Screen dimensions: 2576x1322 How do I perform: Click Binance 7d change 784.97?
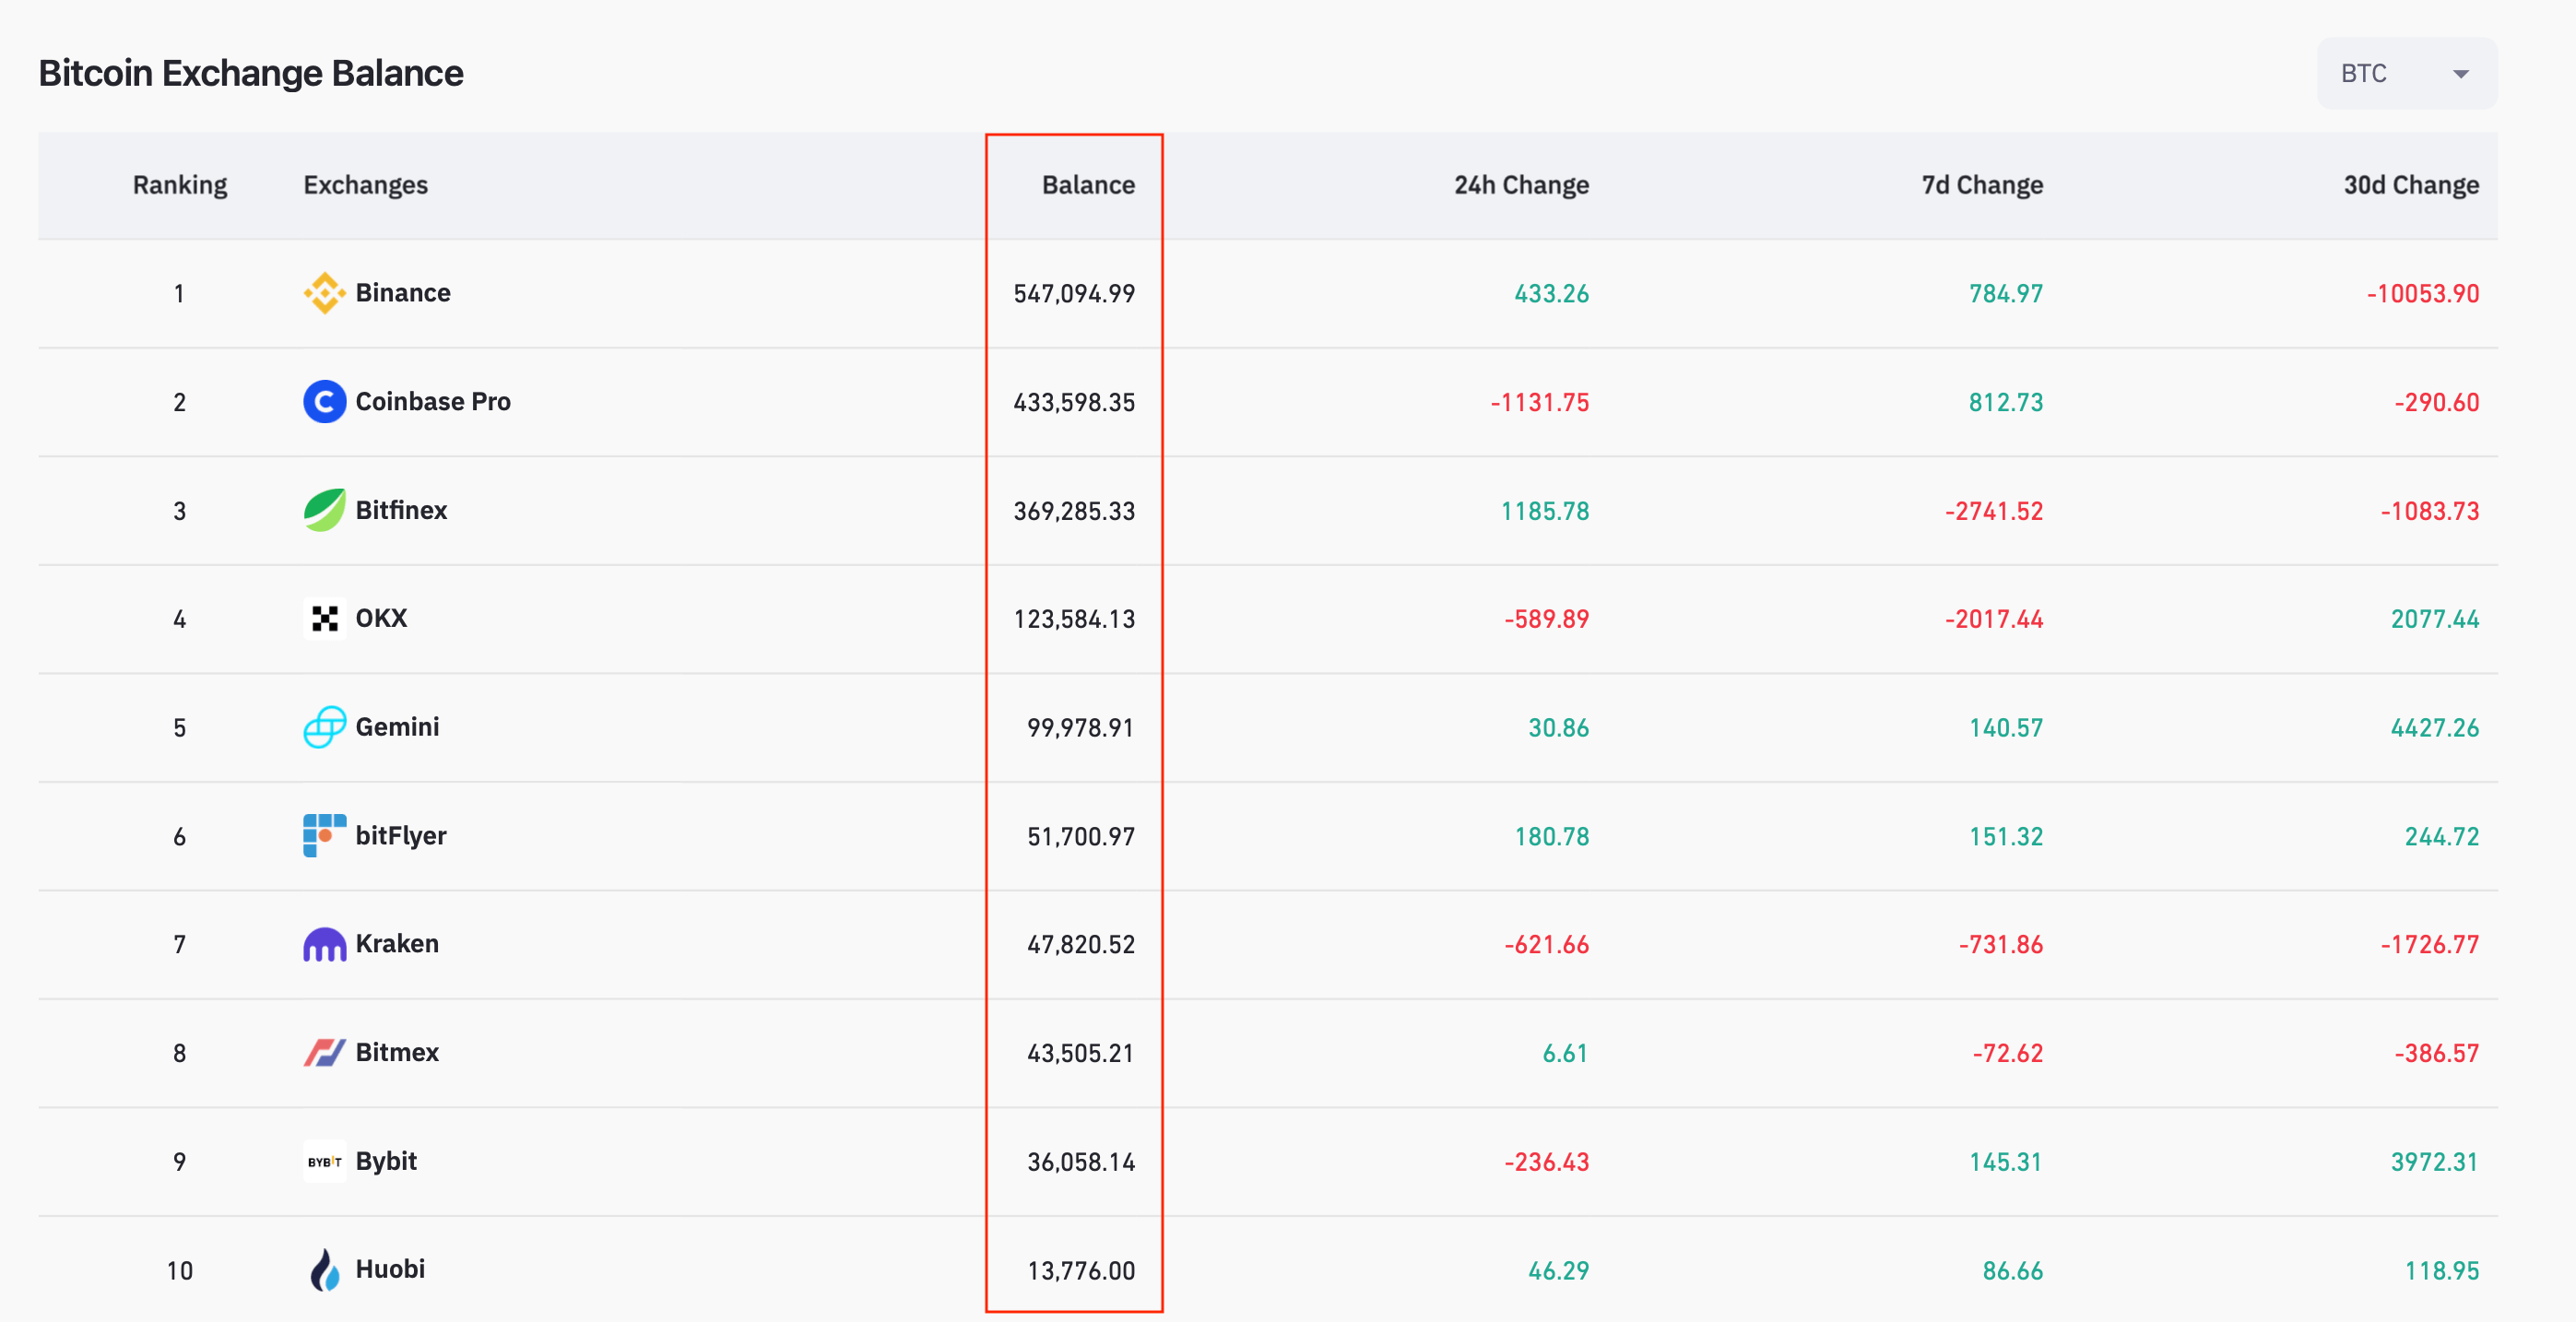[2006, 294]
